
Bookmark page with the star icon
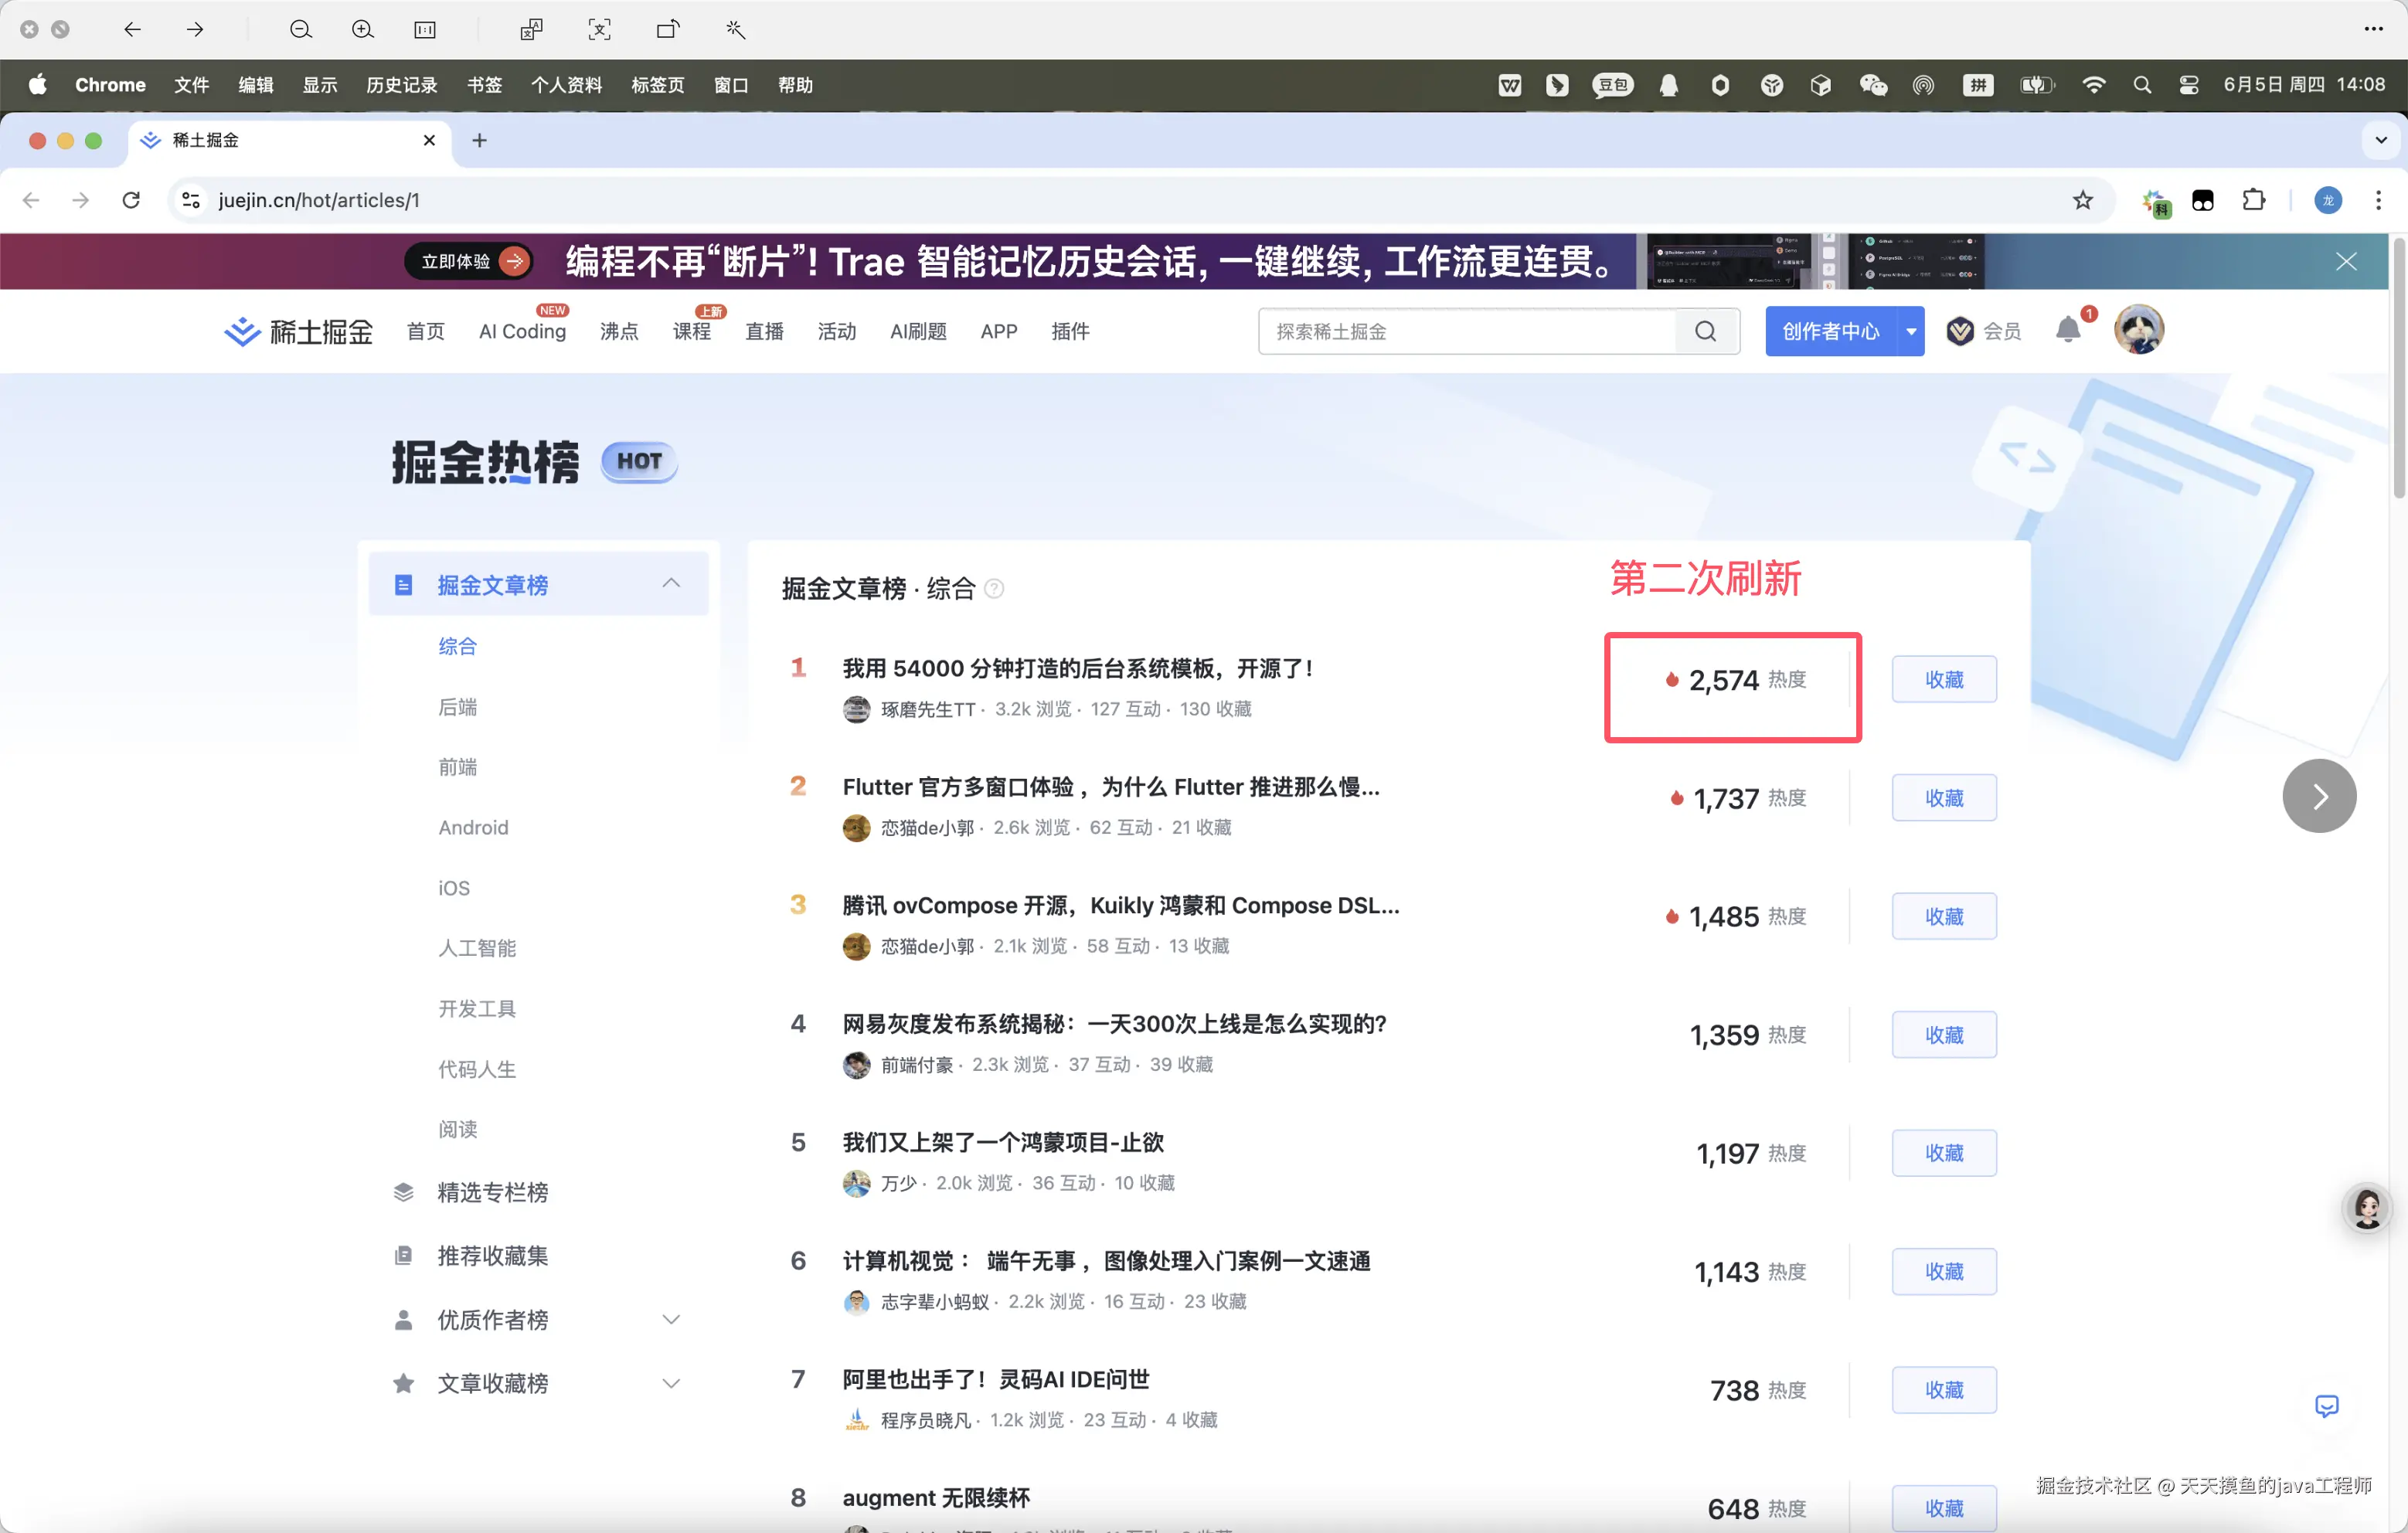(x=2082, y=200)
